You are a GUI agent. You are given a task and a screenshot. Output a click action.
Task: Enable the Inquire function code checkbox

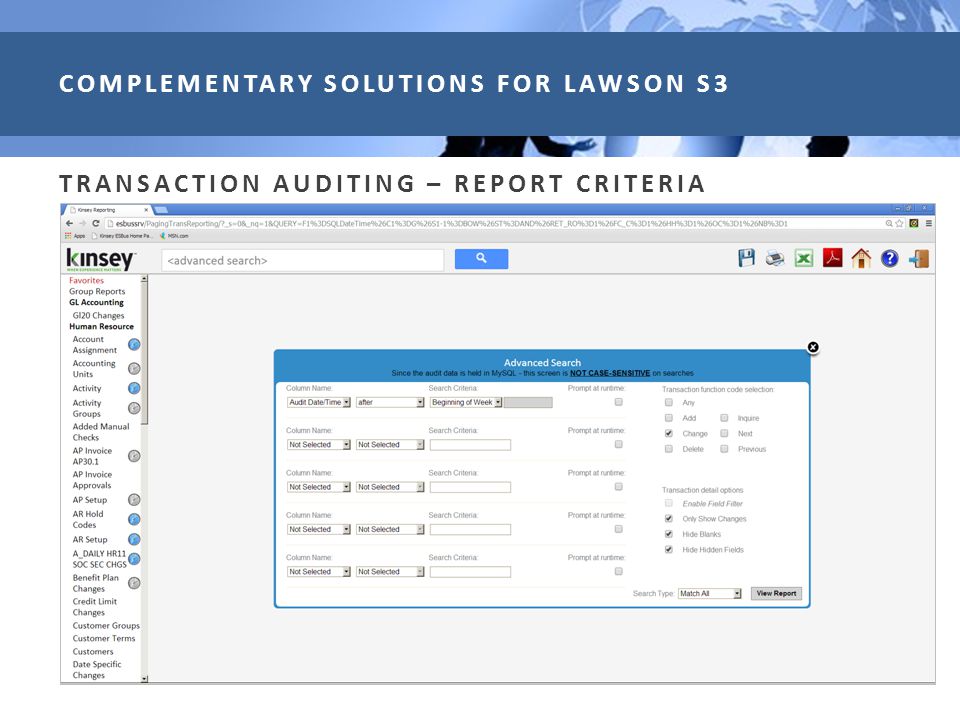724,418
